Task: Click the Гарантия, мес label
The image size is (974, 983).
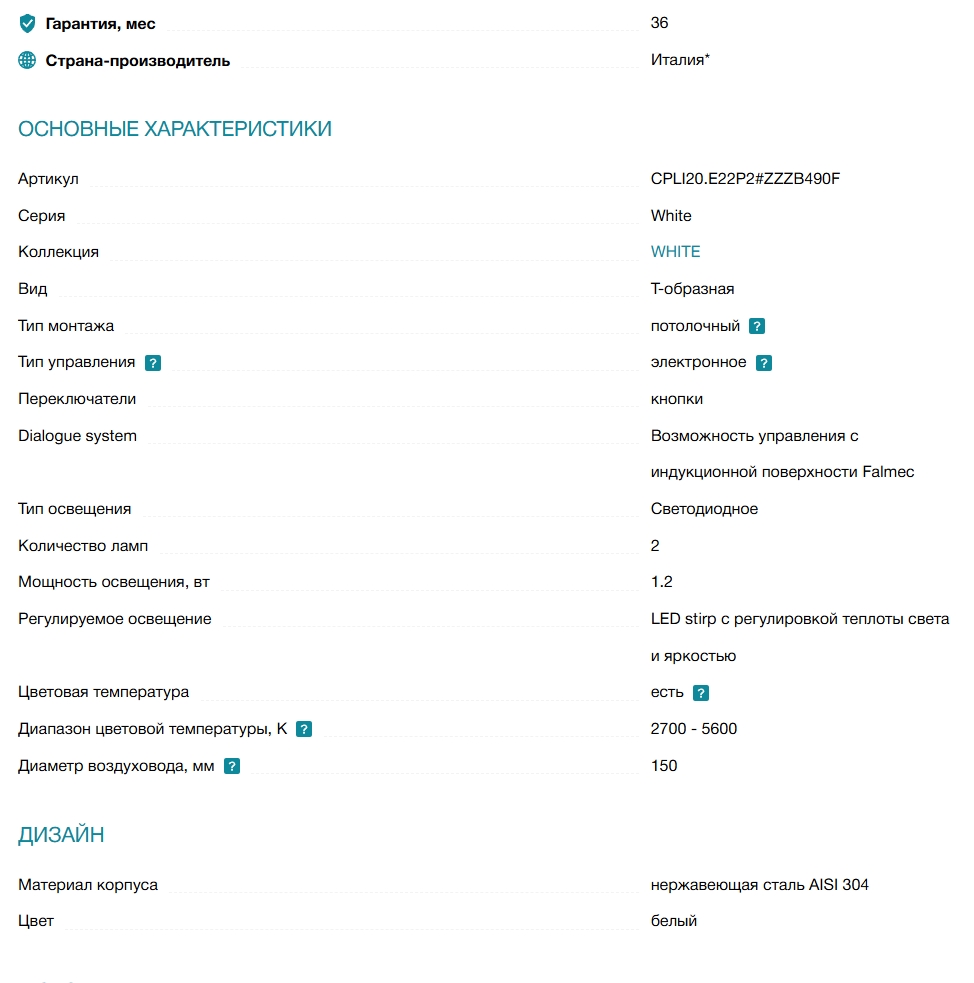Action: tap(100, 24)
